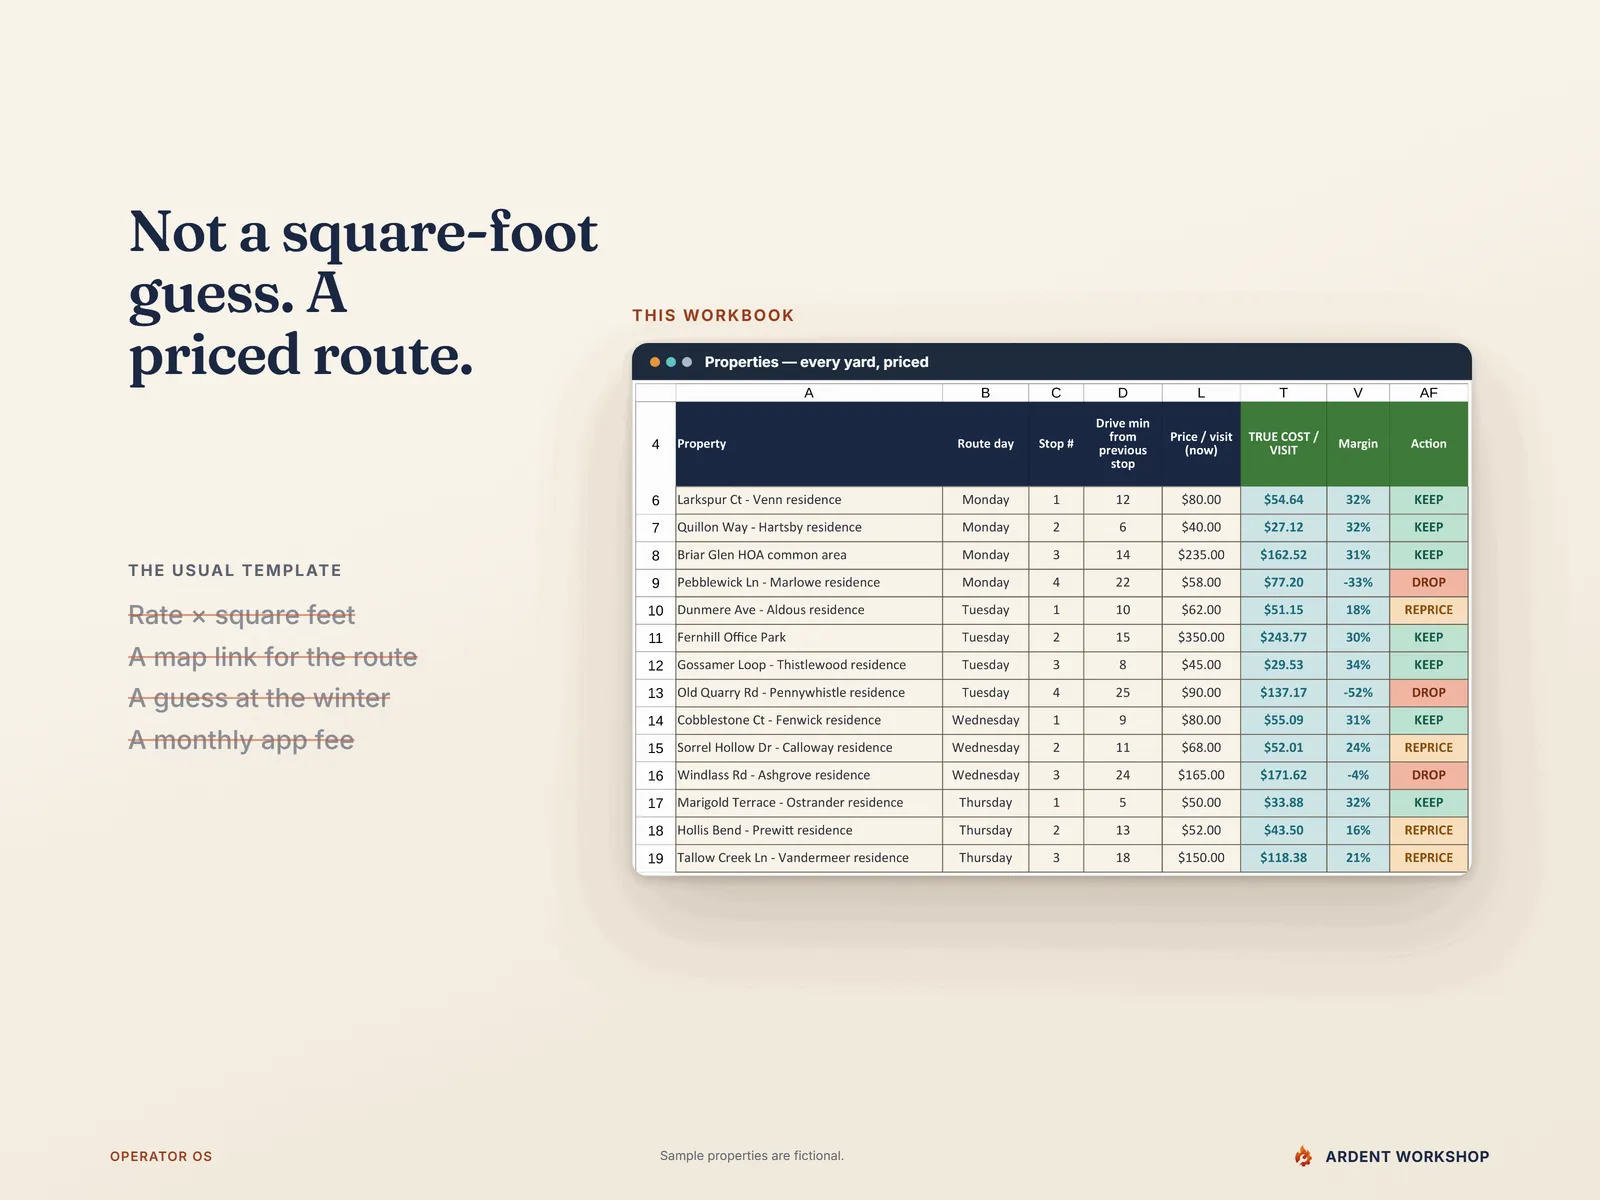Select 'Pebblewick Ln - Marlowe residence' cell

[x=809, y=583]
